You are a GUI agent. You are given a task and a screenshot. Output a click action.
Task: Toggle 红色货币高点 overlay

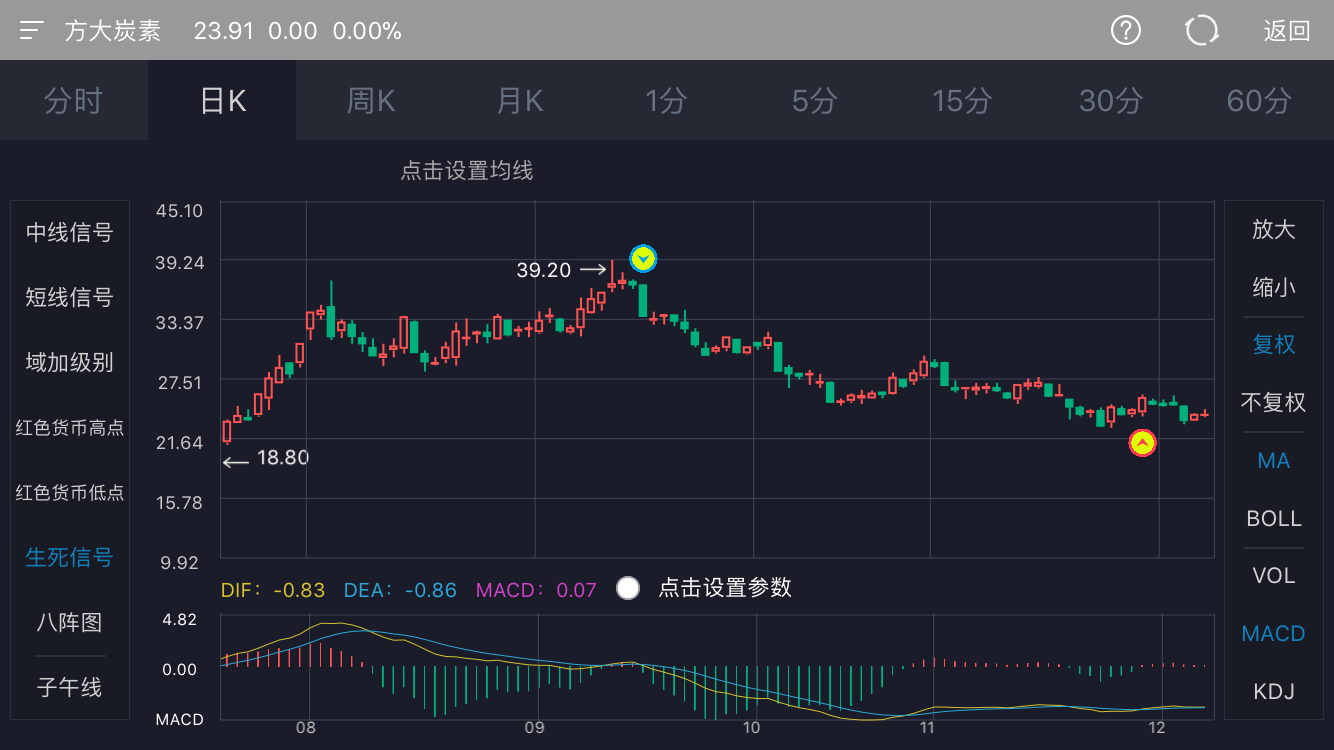coord(70,428)
